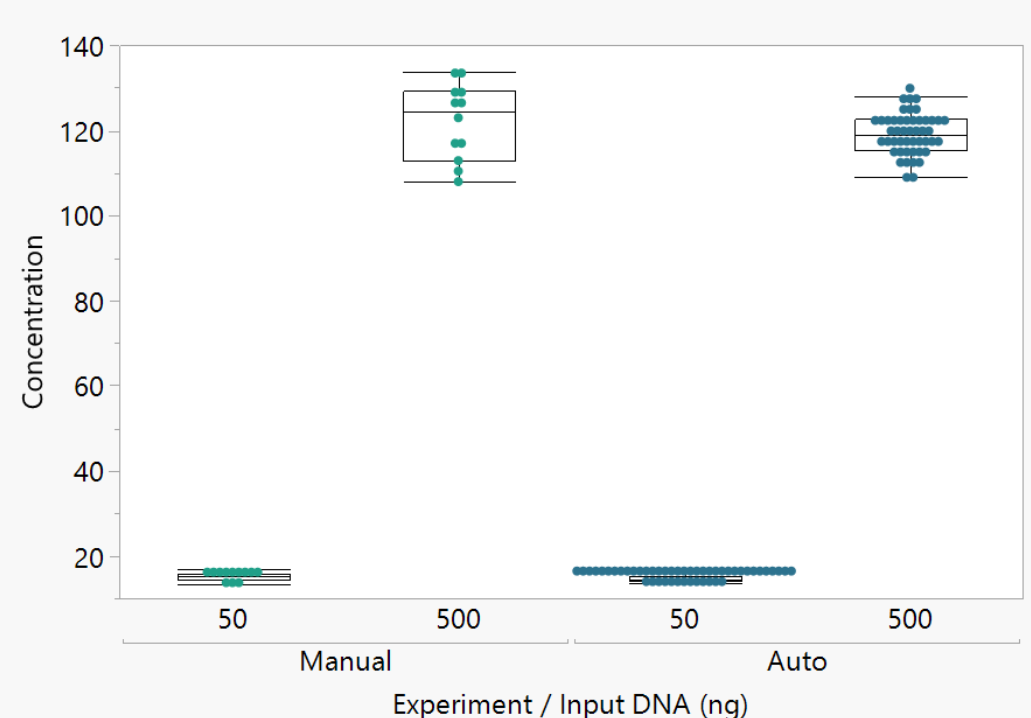
Task: Click the 50 label under Auto
Action: click(684, 620)
